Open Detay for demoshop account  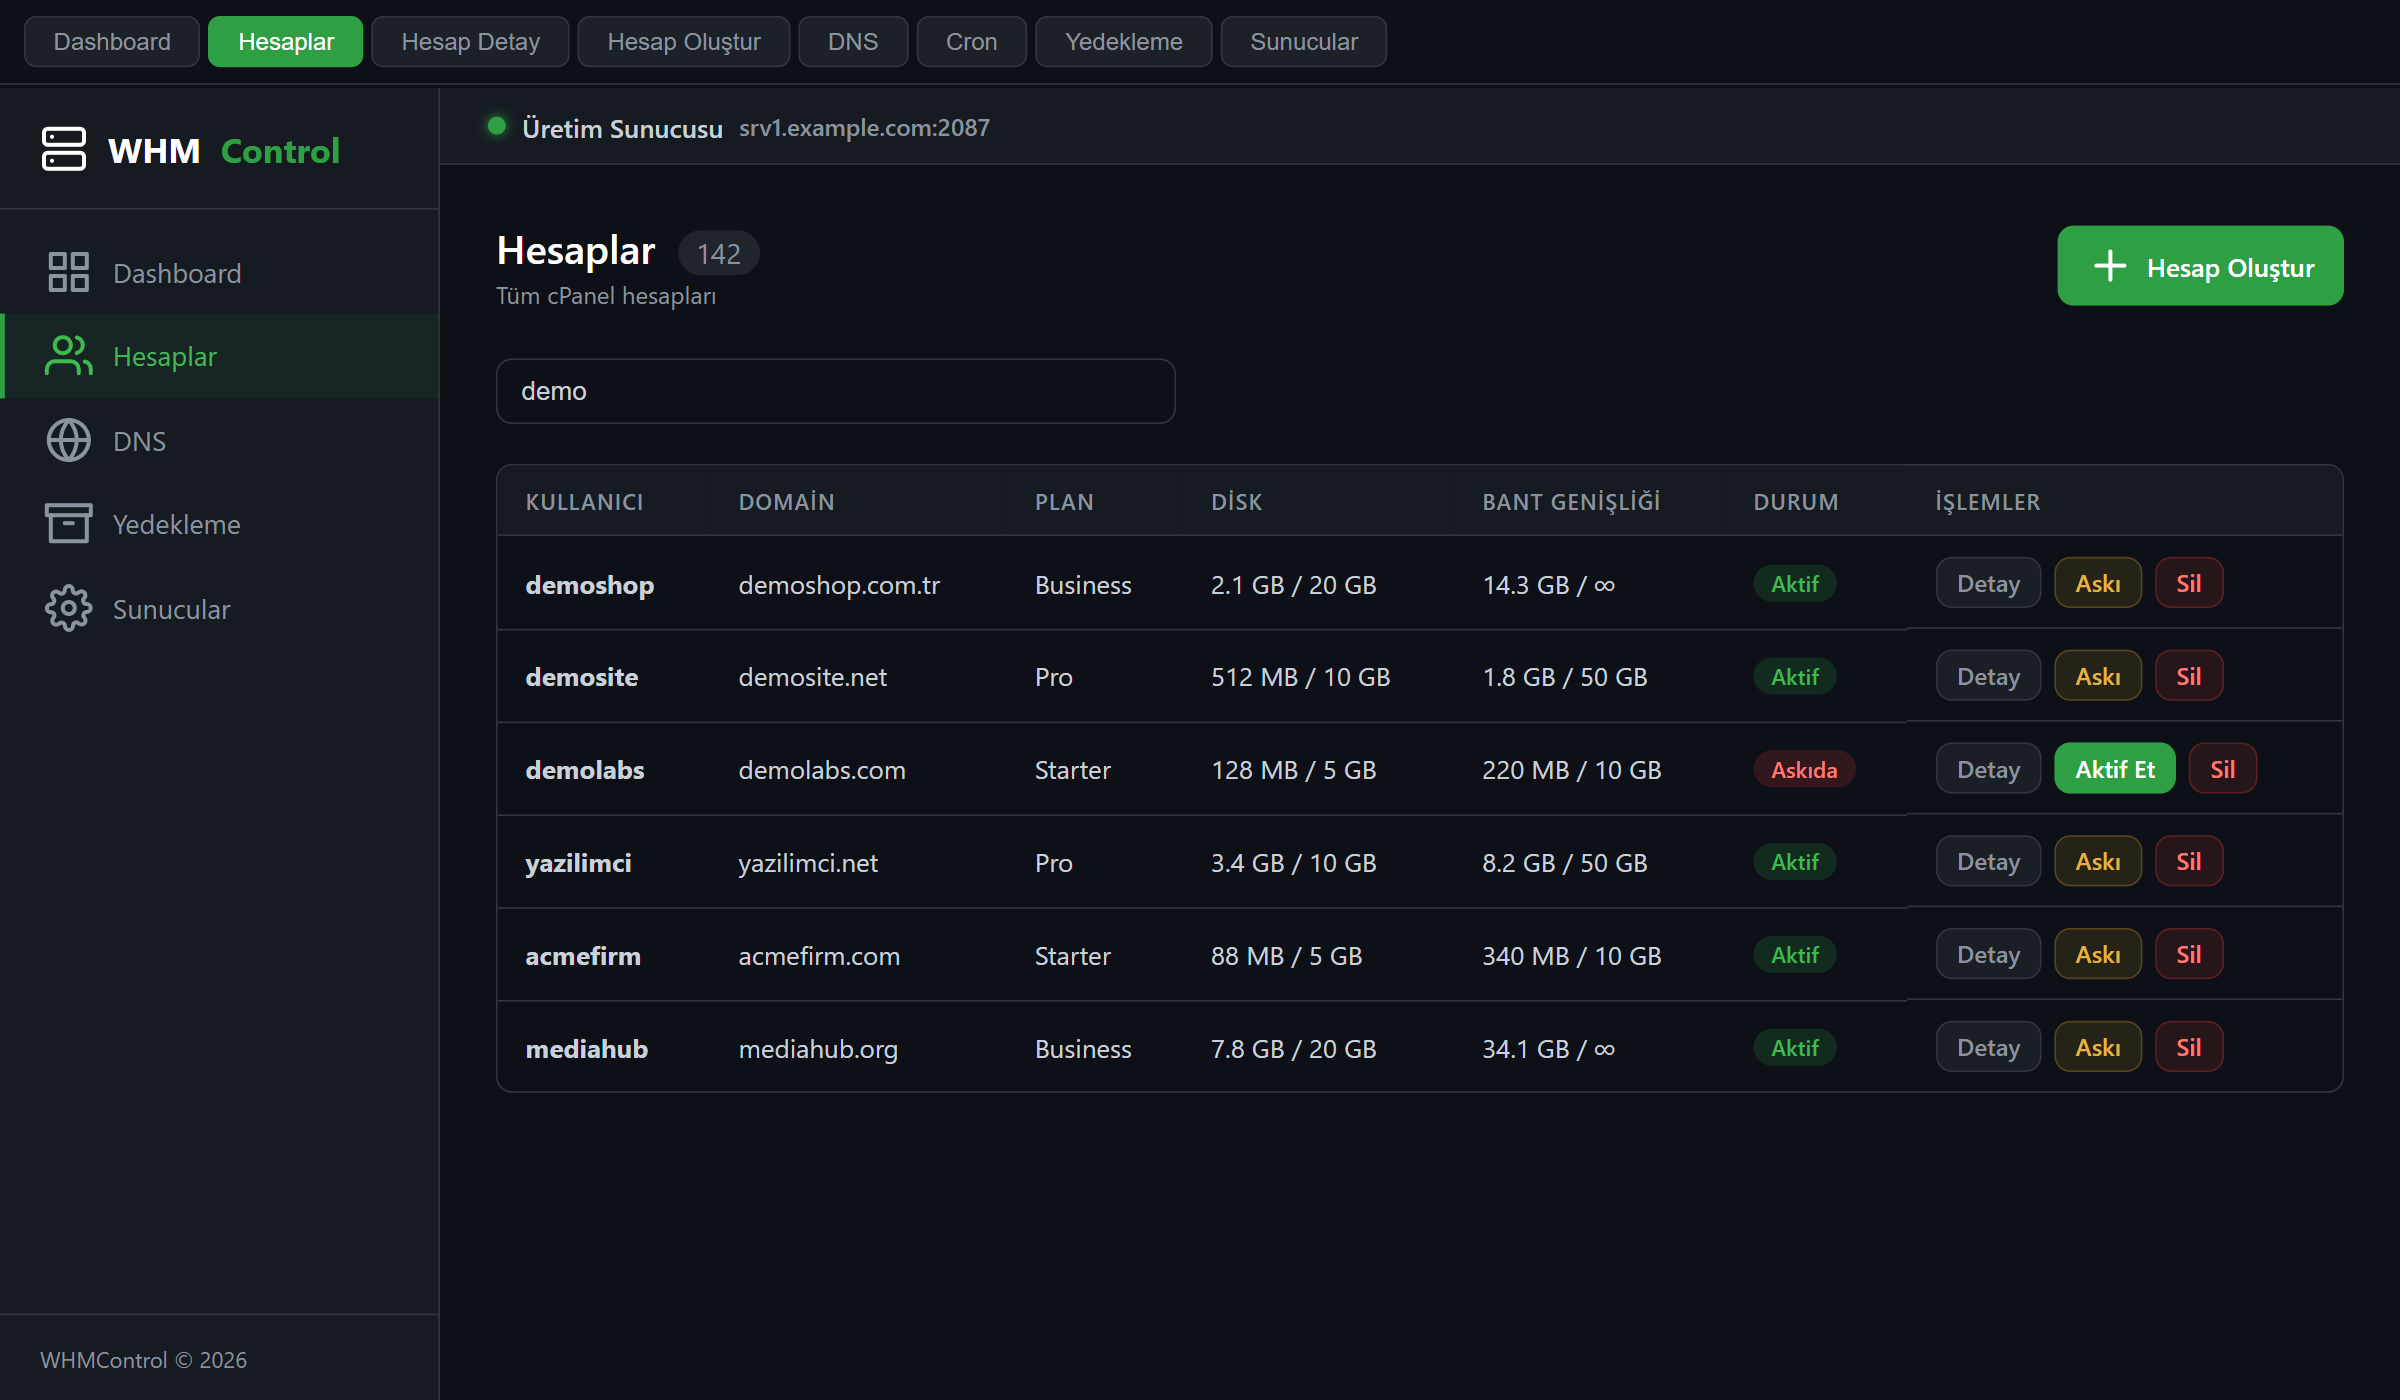coord(1988,583)
